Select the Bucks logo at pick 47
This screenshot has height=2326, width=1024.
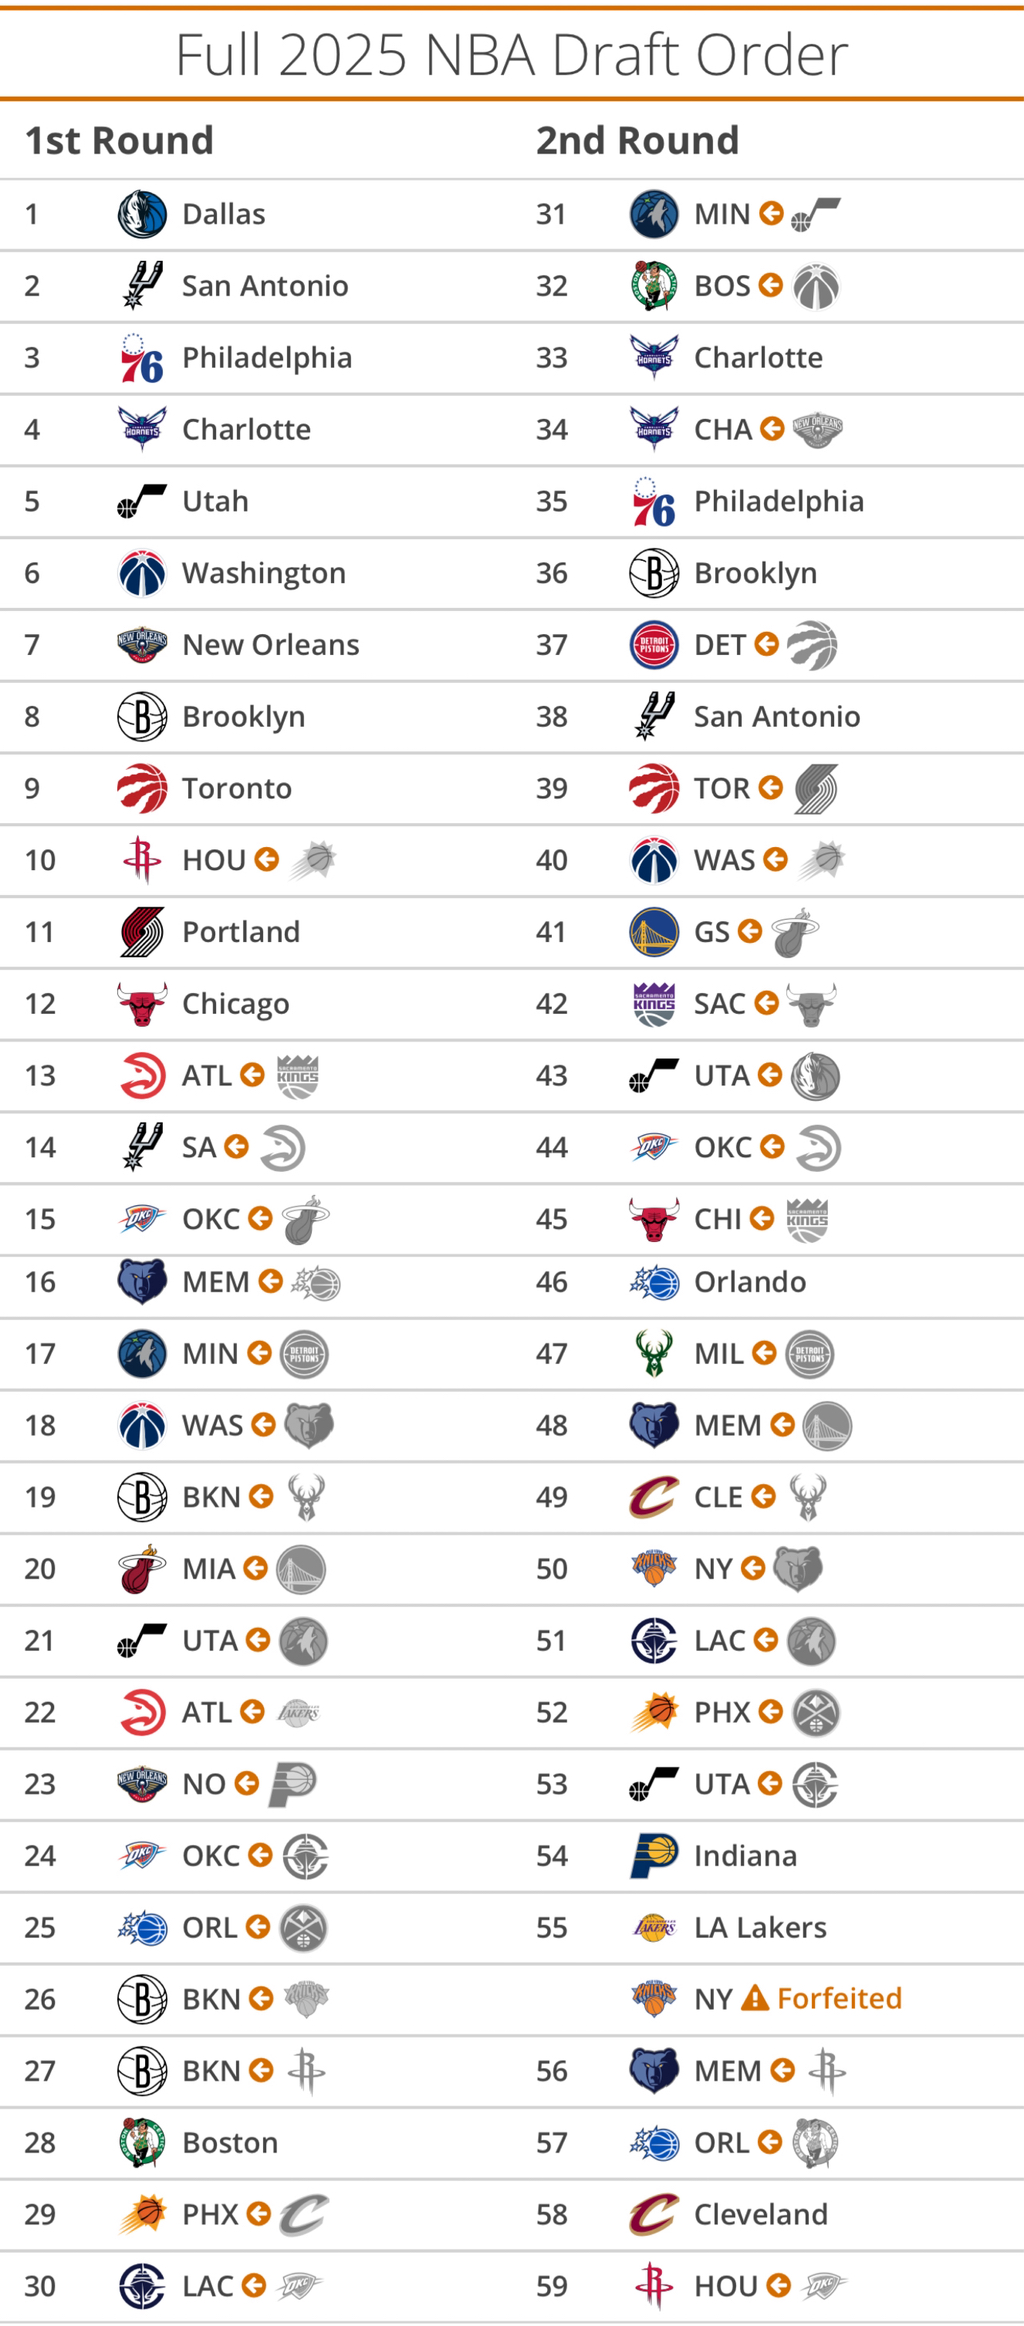[x=654, y=1354]
